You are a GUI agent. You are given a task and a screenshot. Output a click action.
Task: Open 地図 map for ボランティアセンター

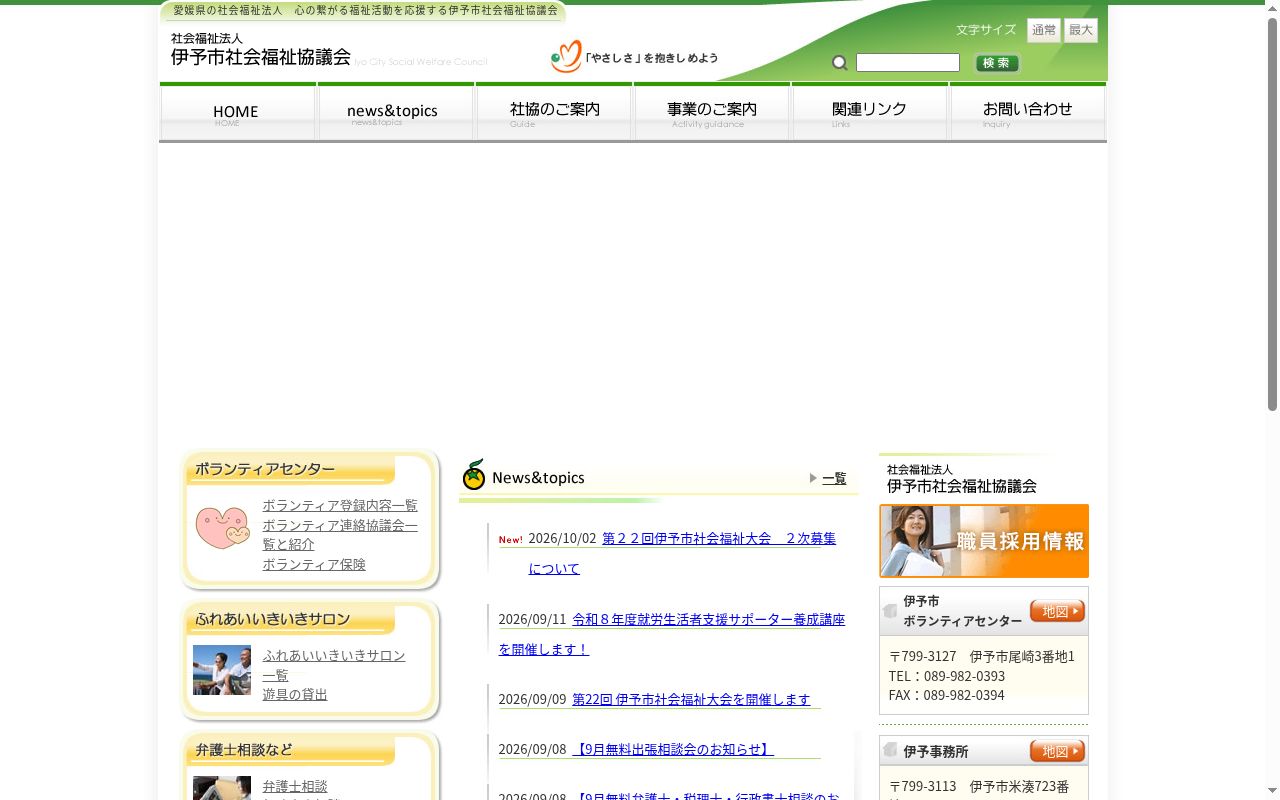point(1057,611)
